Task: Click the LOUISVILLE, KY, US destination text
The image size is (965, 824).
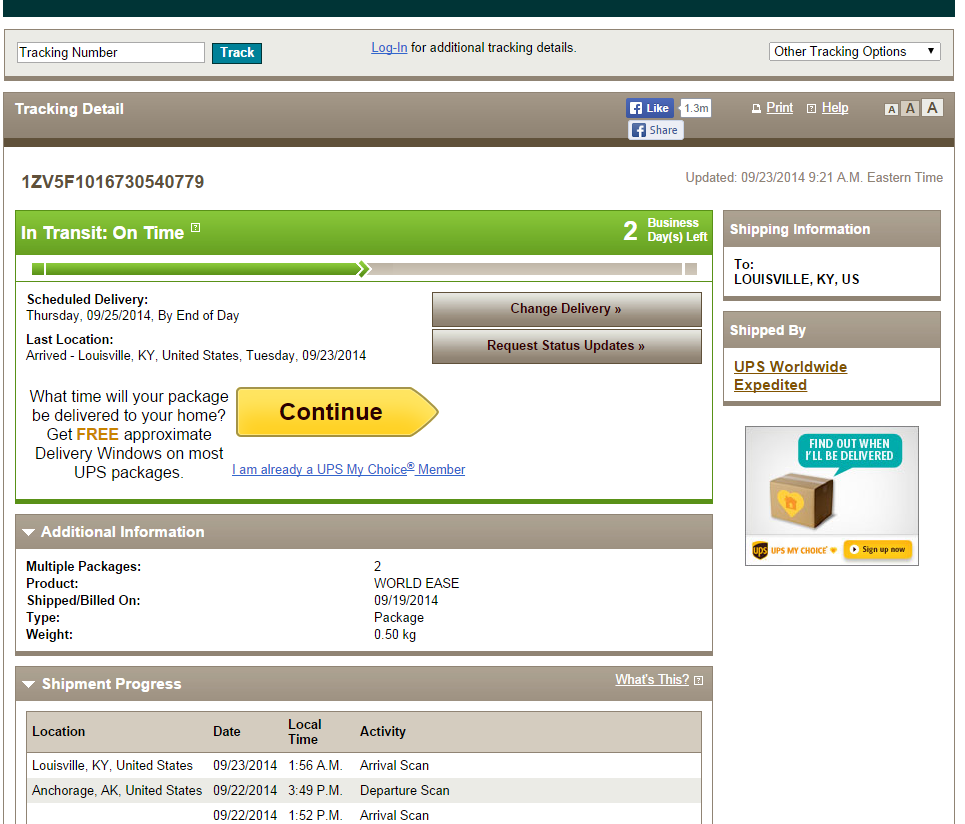Action: click(796, 279)
